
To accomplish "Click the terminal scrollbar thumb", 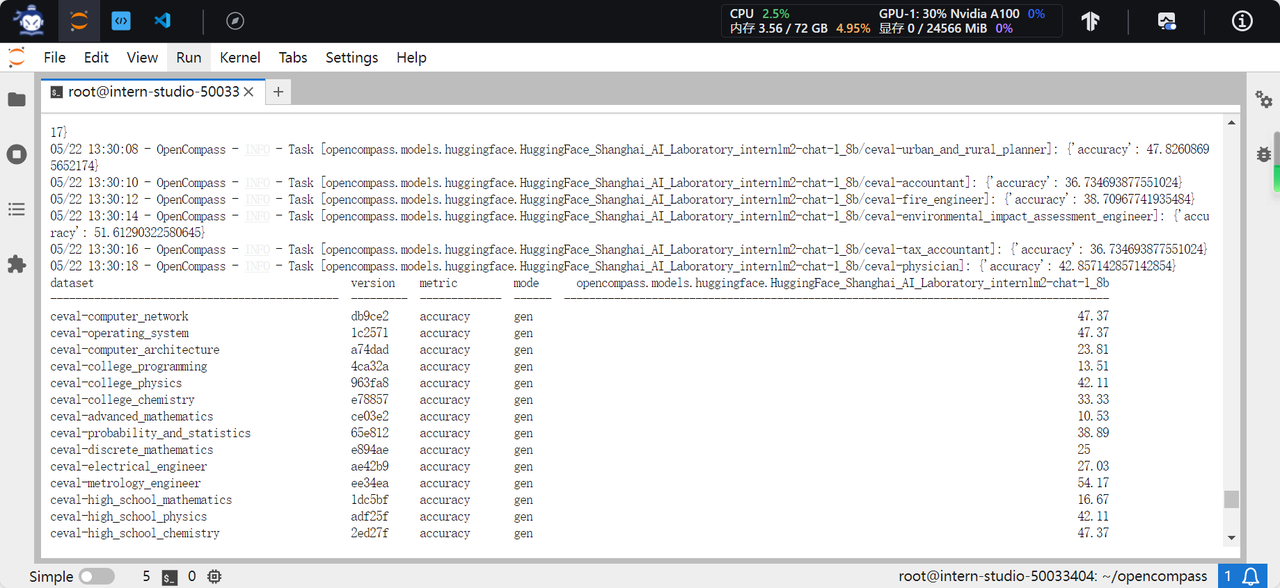I will (x=1231, y=499).
